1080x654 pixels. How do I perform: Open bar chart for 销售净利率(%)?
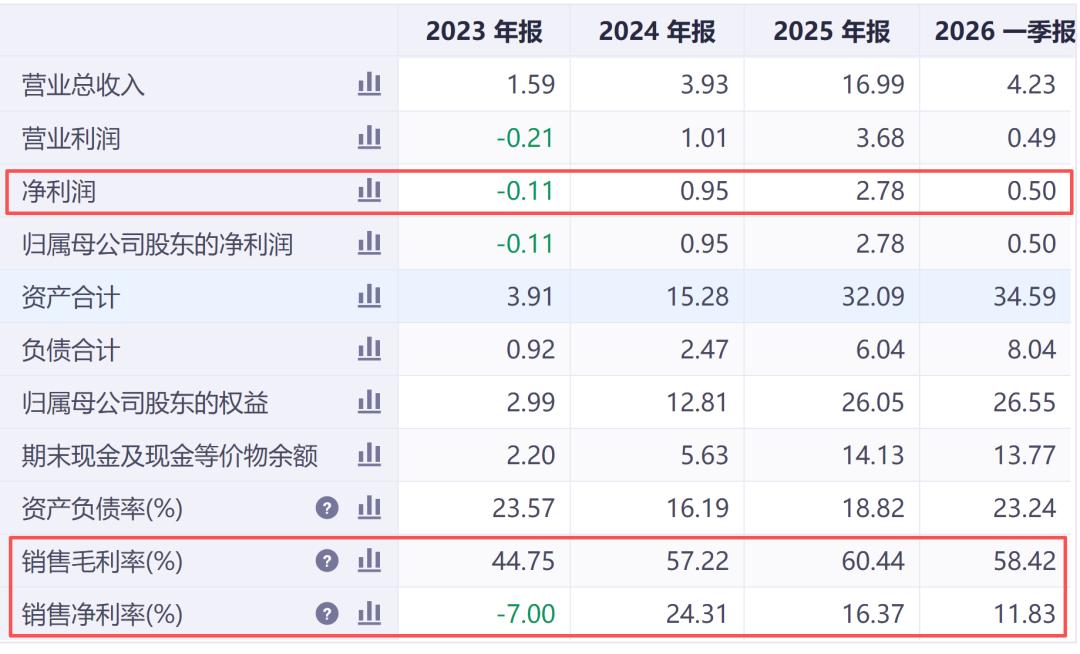coord(369,613)
